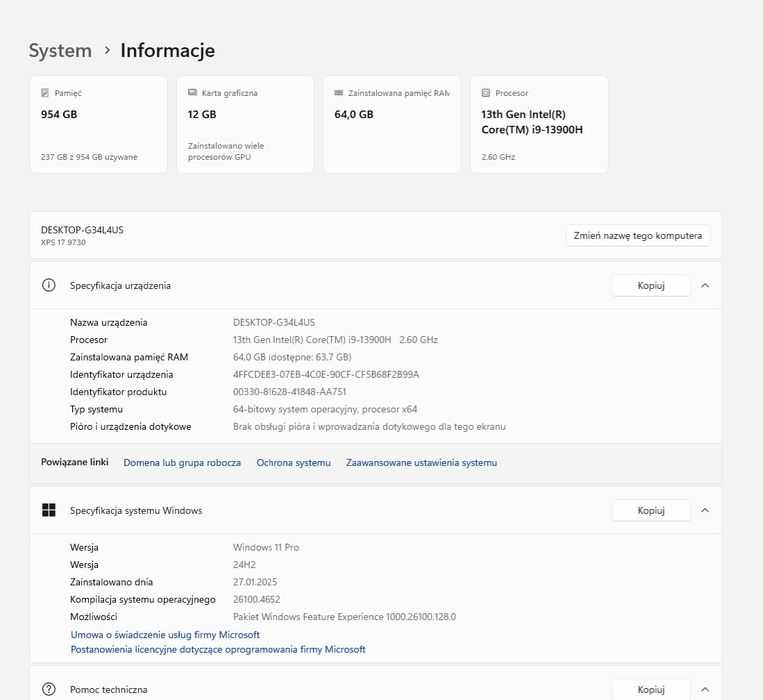Copy Windows specifications with Kopiuj button
763x700 pixels.
coord(651,510)
